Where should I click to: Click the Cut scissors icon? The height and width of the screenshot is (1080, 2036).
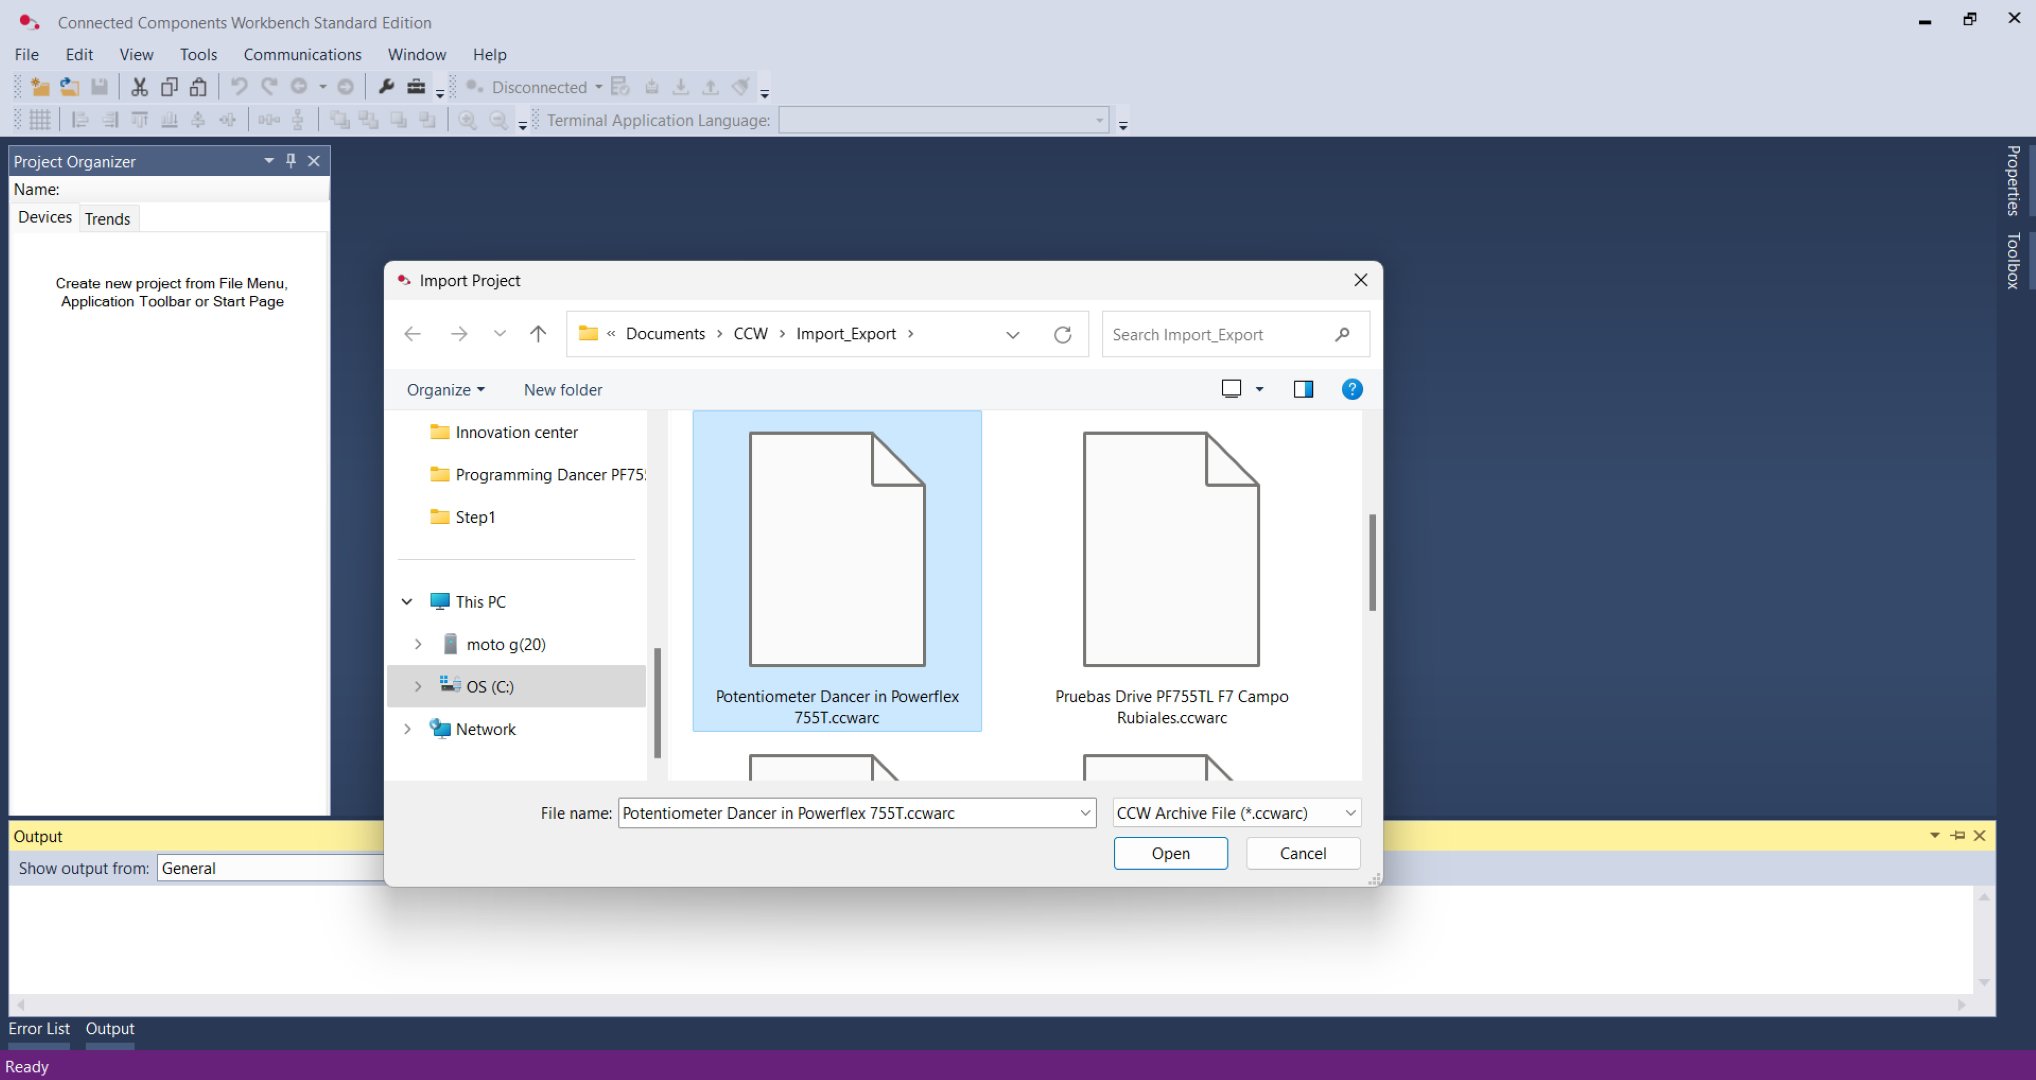tap(139, 87)
